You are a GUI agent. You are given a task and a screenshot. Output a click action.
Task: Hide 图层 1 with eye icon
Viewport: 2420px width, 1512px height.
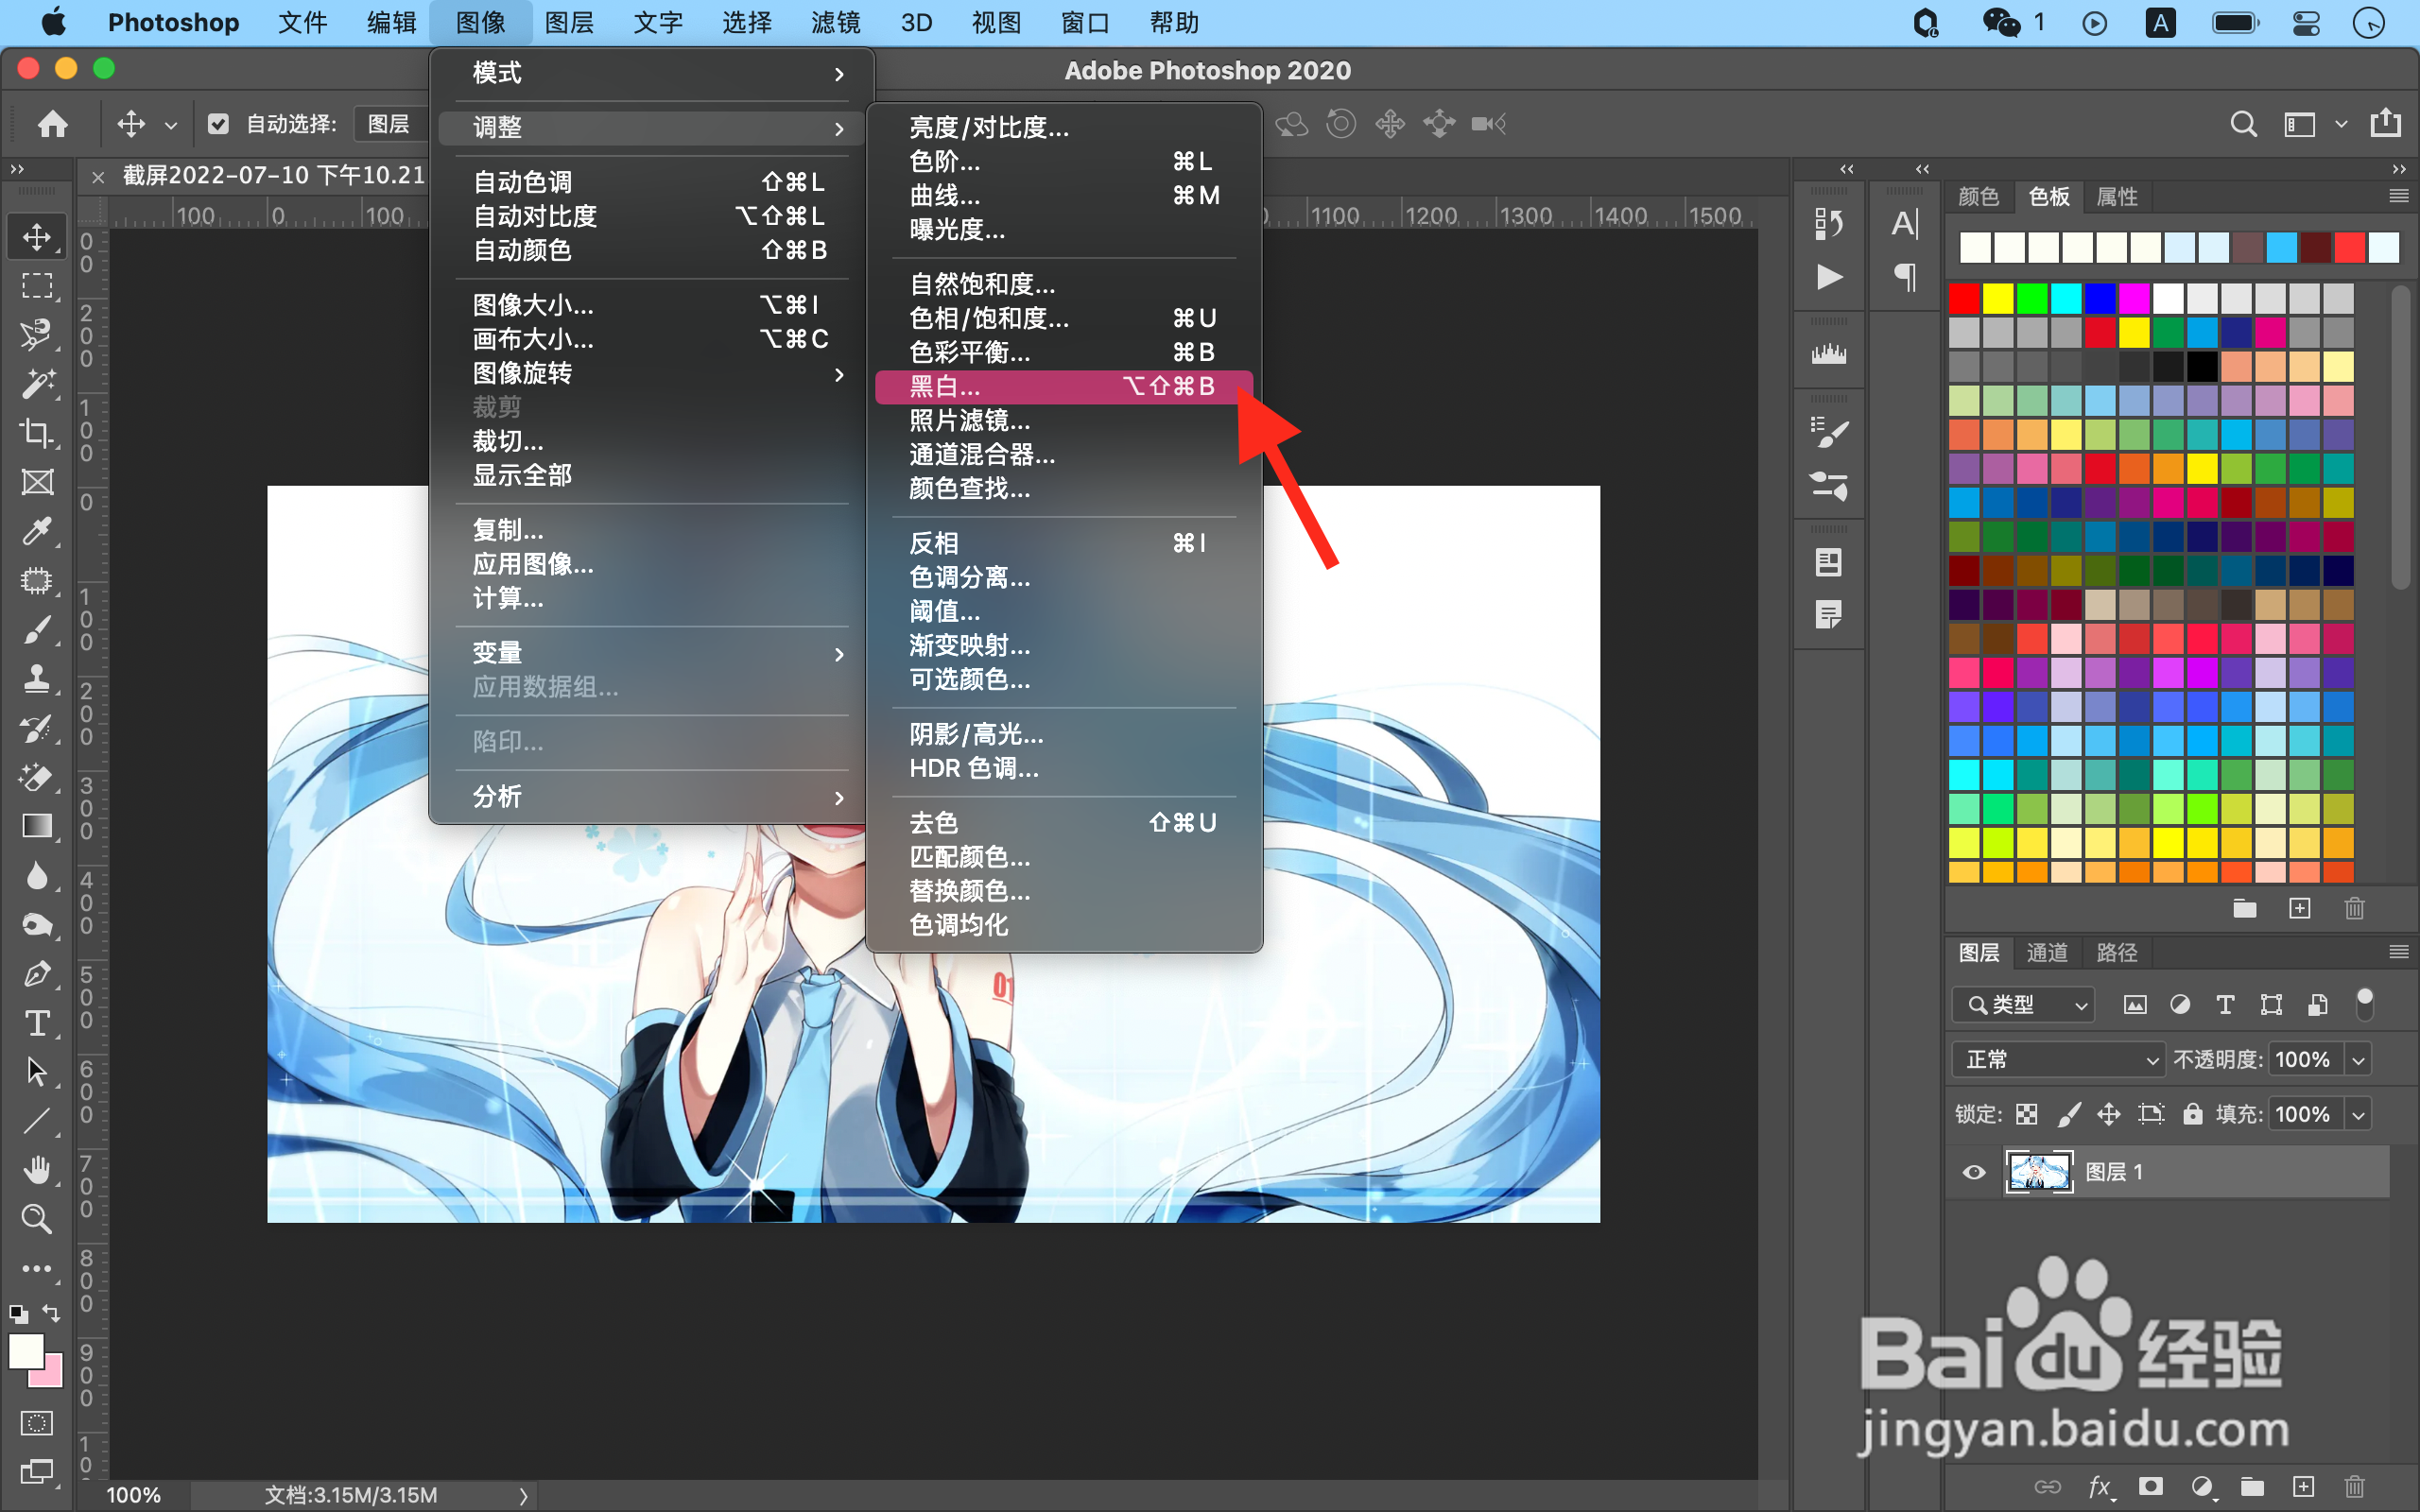(x=1974, y=1172)
